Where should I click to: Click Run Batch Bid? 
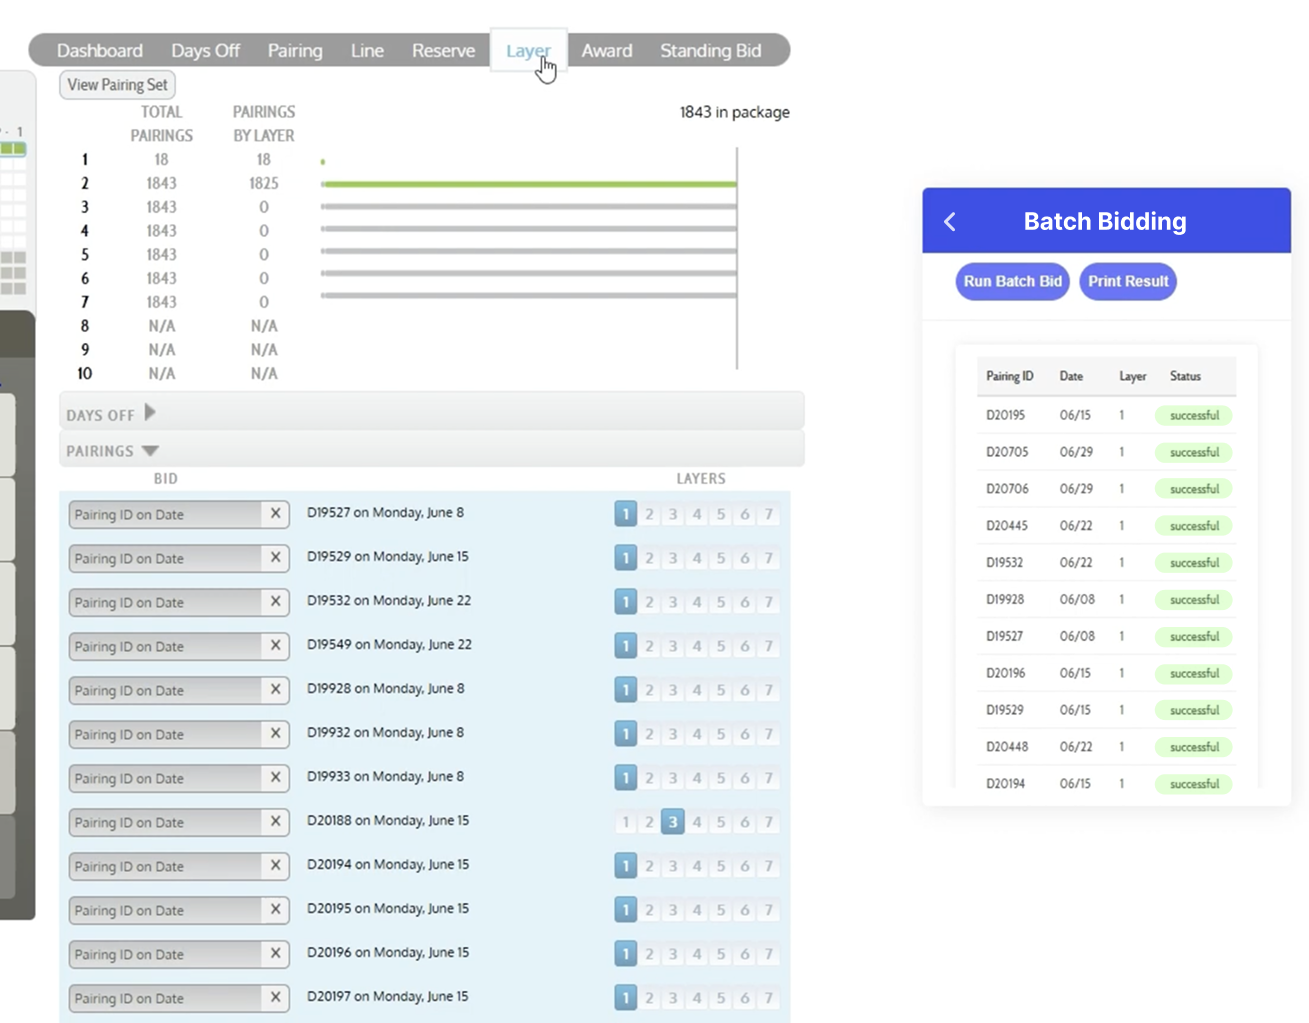(x=1013, y=281)
